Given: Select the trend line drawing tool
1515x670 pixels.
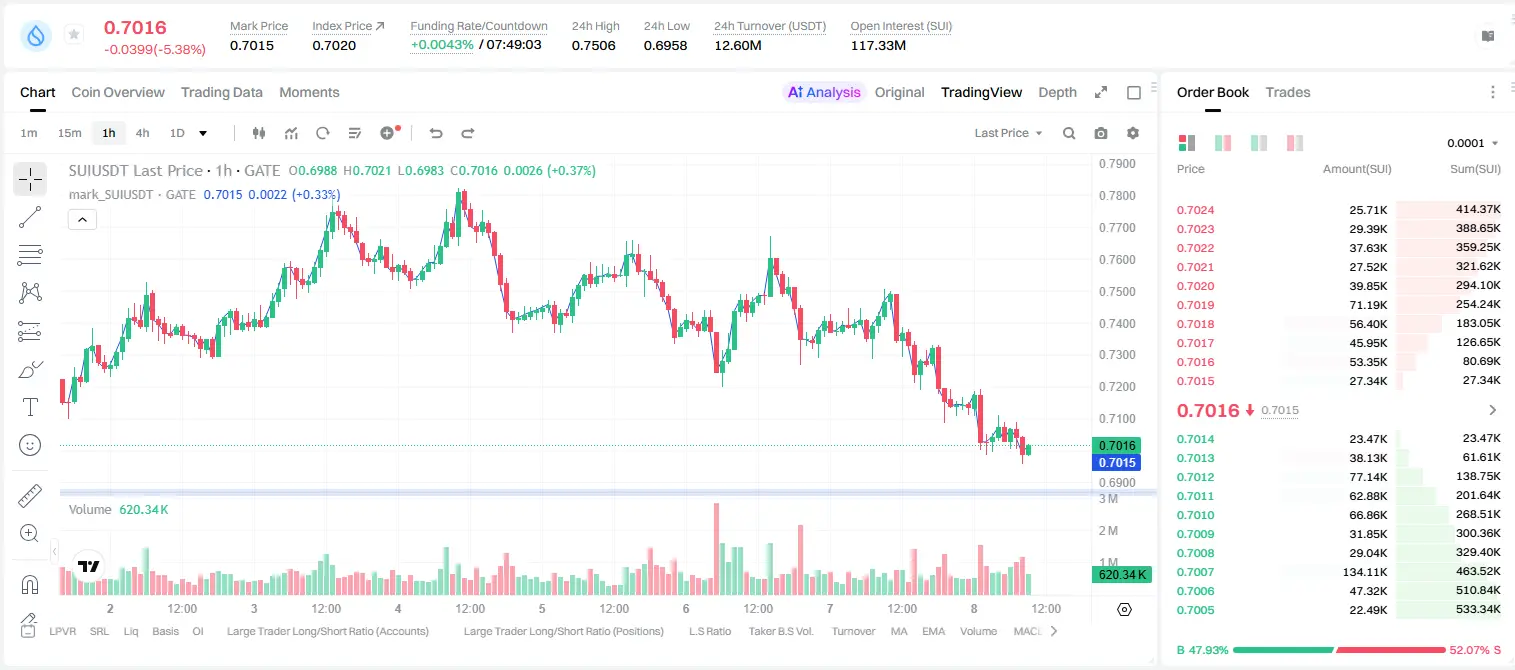Looking at the screenshot, I should [x=30, y=217].
